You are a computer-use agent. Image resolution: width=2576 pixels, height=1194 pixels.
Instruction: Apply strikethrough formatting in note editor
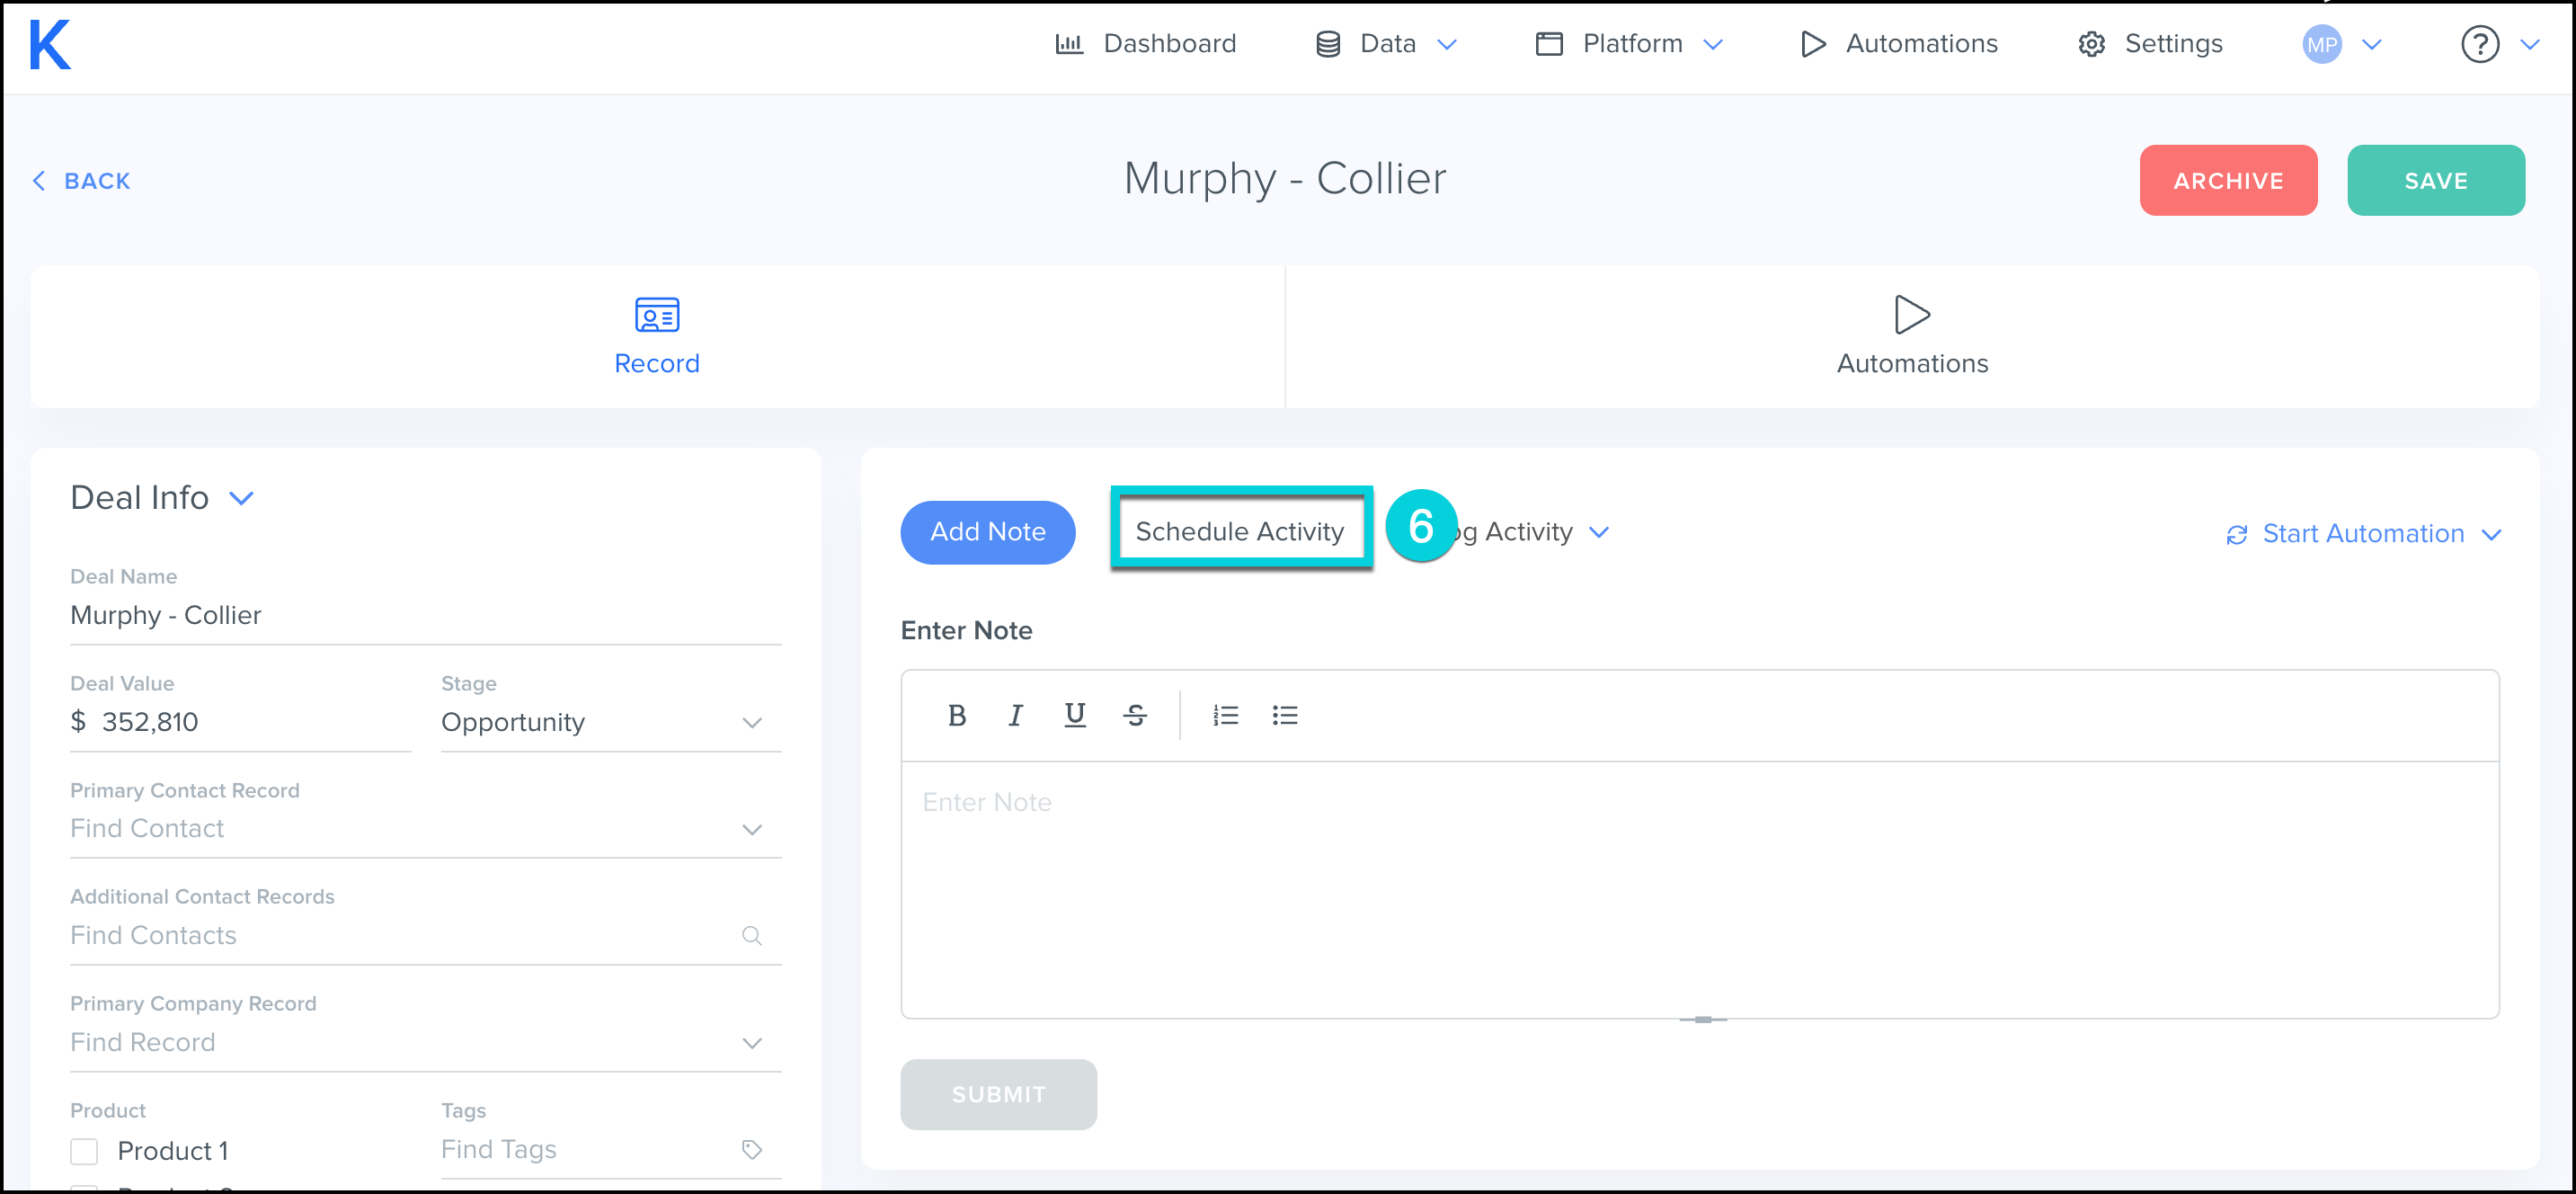(x=1134, y=715)
